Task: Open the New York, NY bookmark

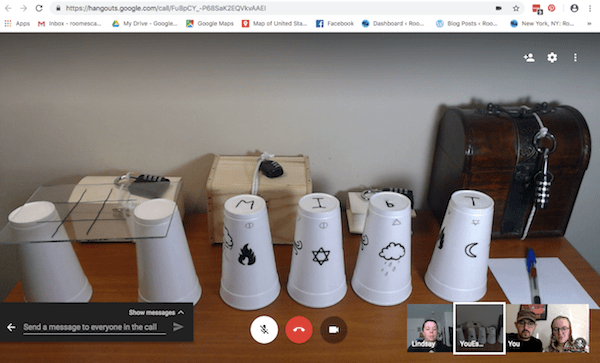Action: pyautogui.click(x=542, y=24)
